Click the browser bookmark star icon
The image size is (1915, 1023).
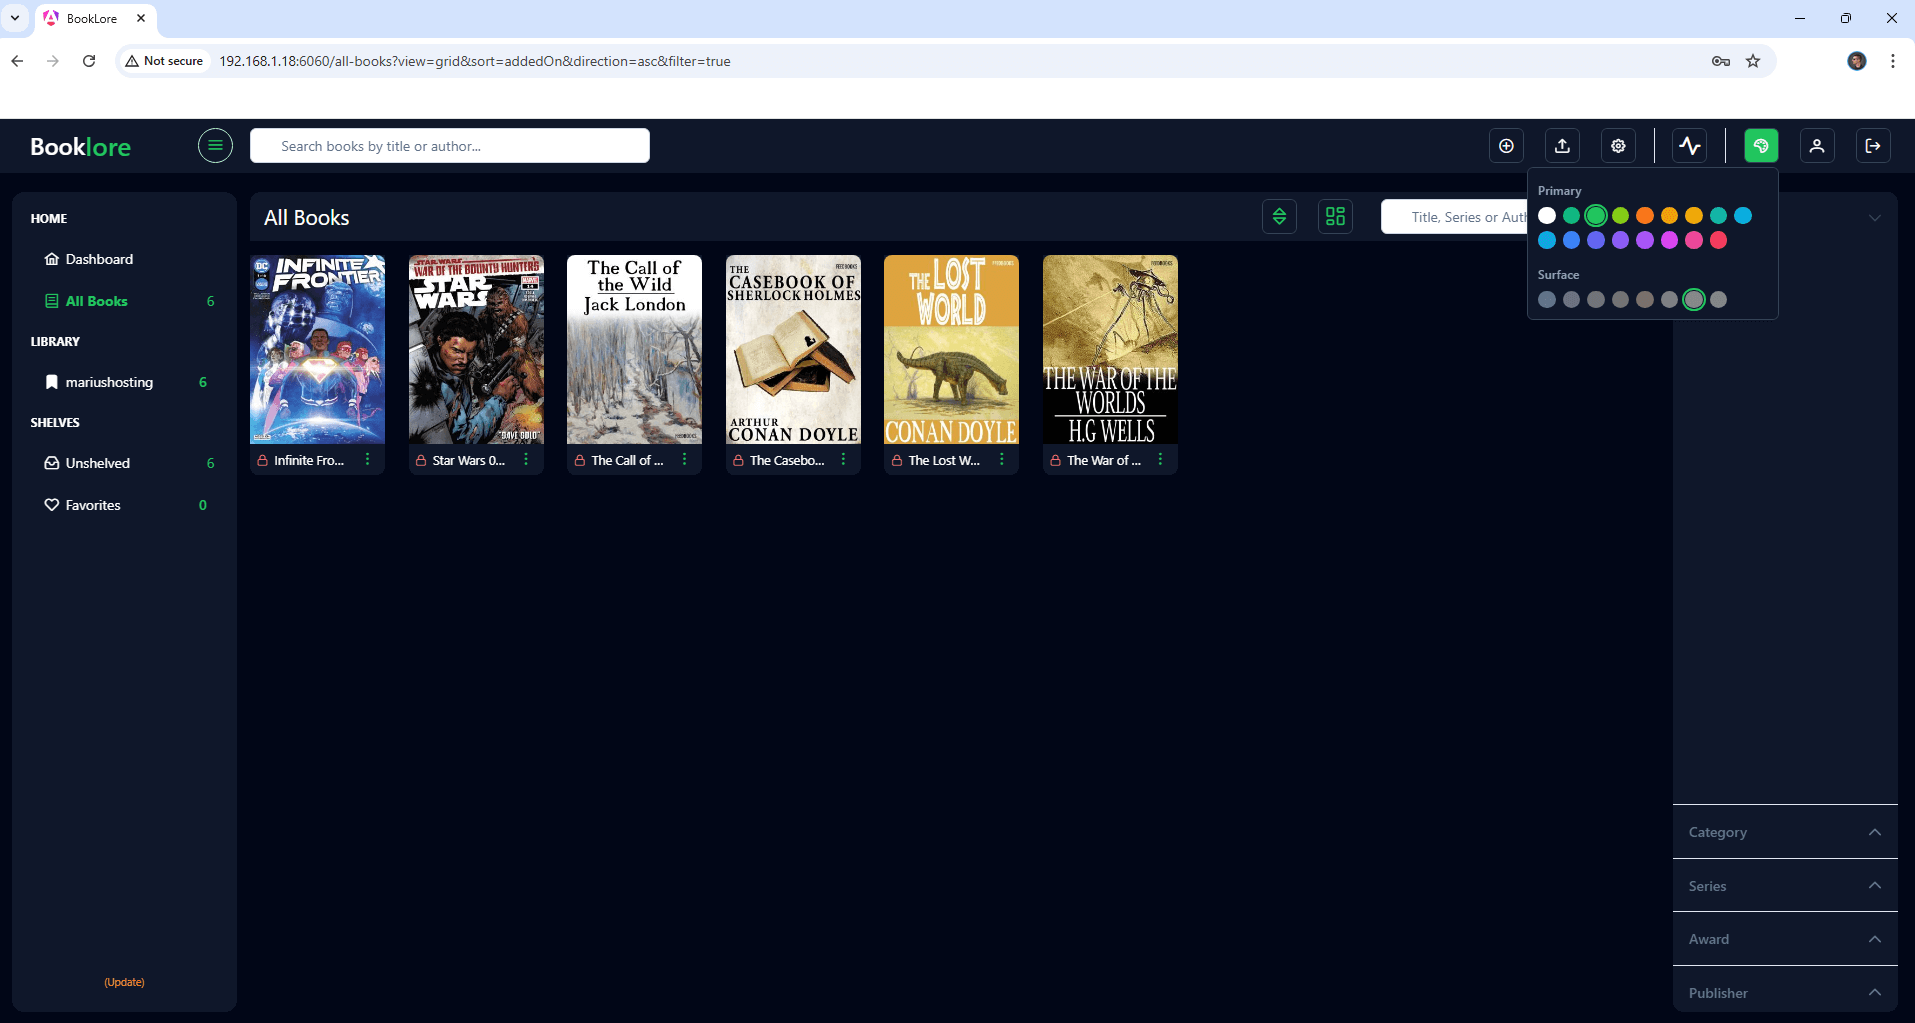tap(1753, 61)
